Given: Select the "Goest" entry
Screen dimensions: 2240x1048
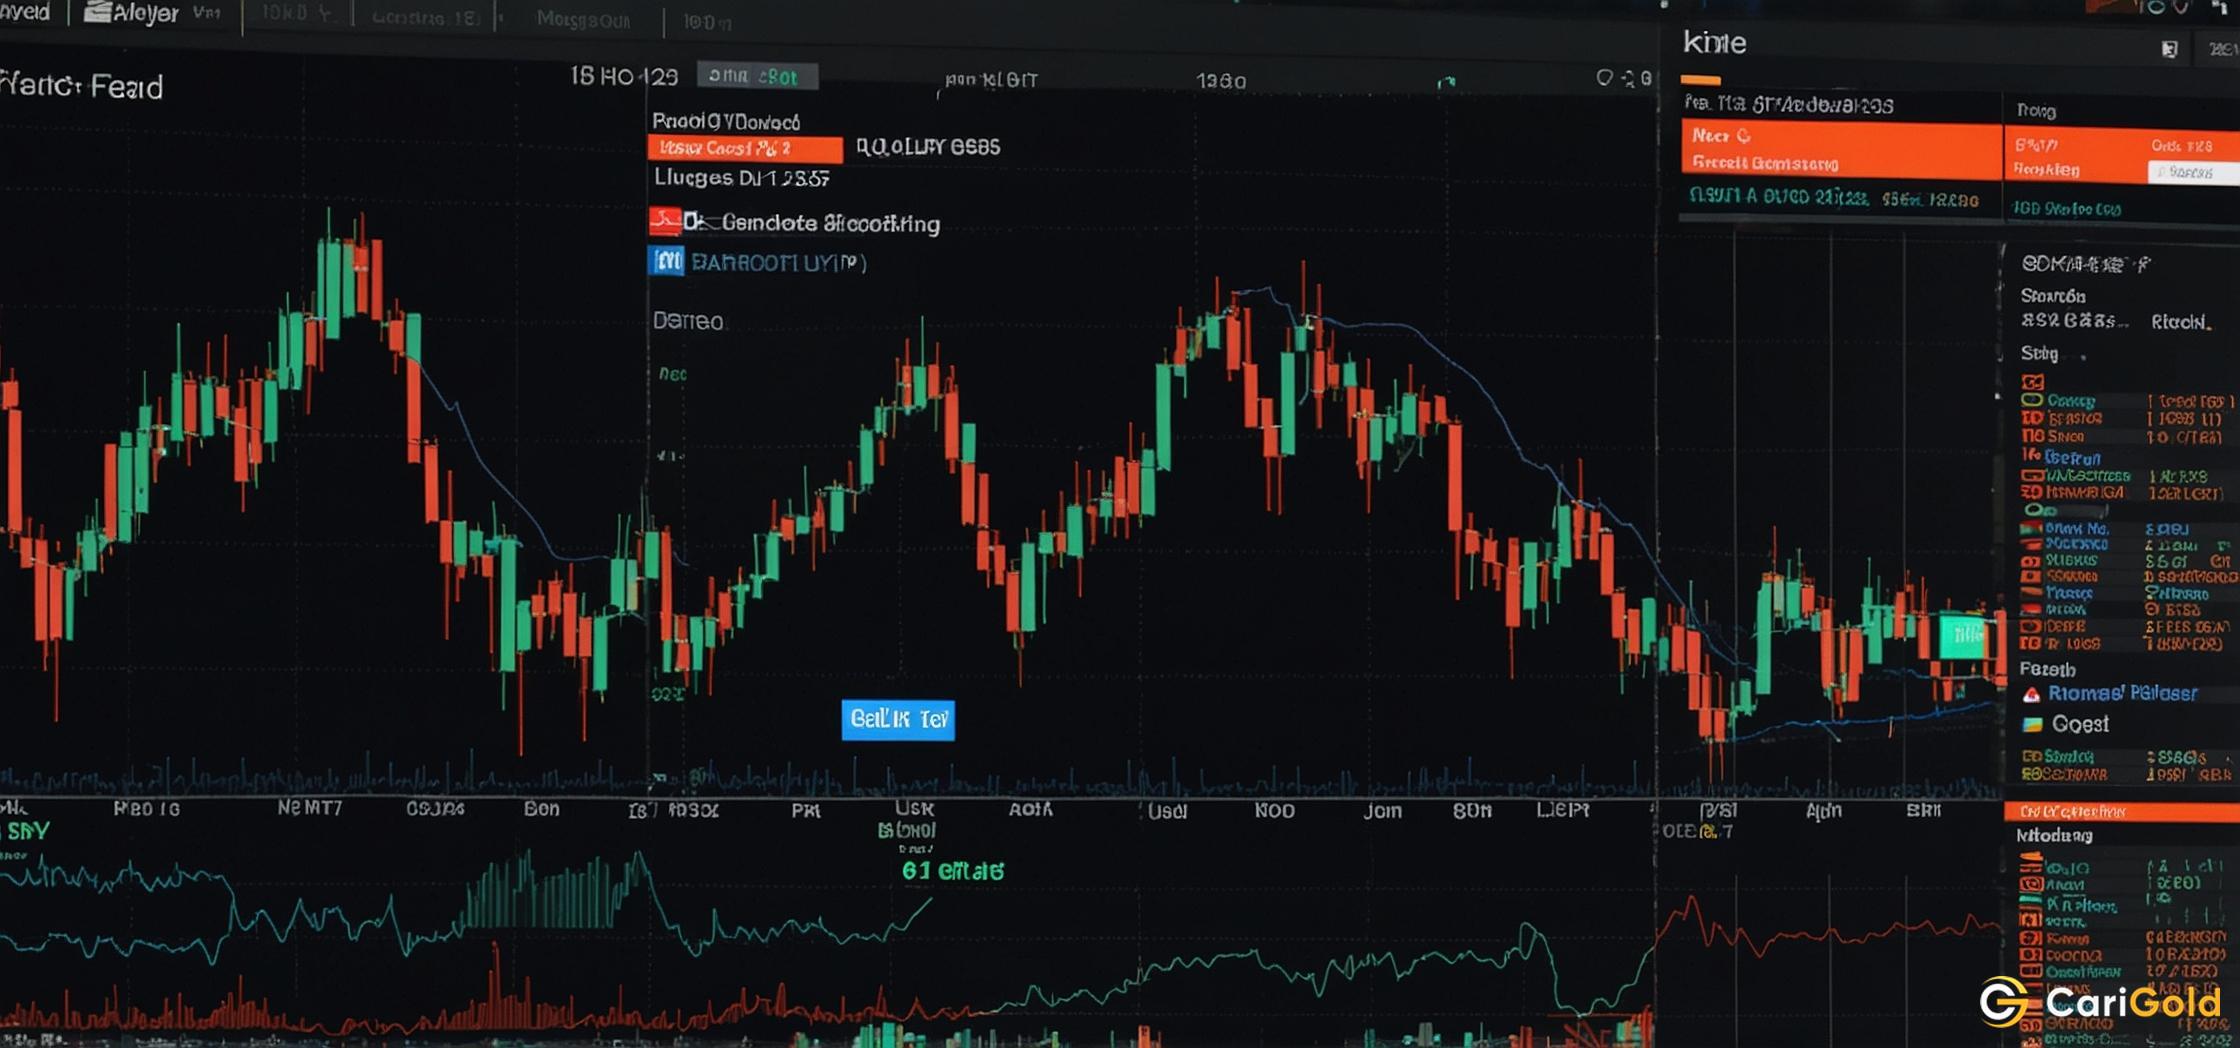Looking at the screenshot, I should (2080, 723).
